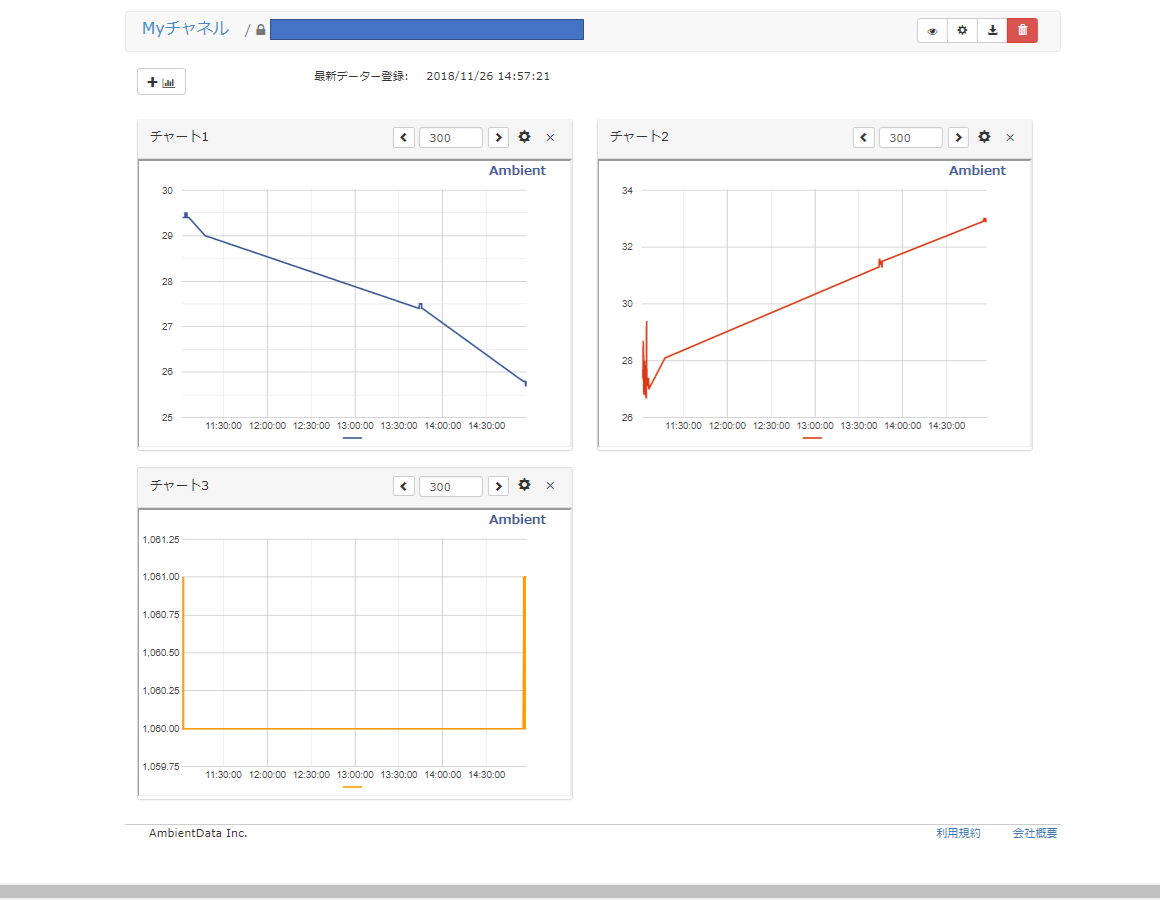
Task: Go to next data in チャート3
Action: tap(499, 486)
